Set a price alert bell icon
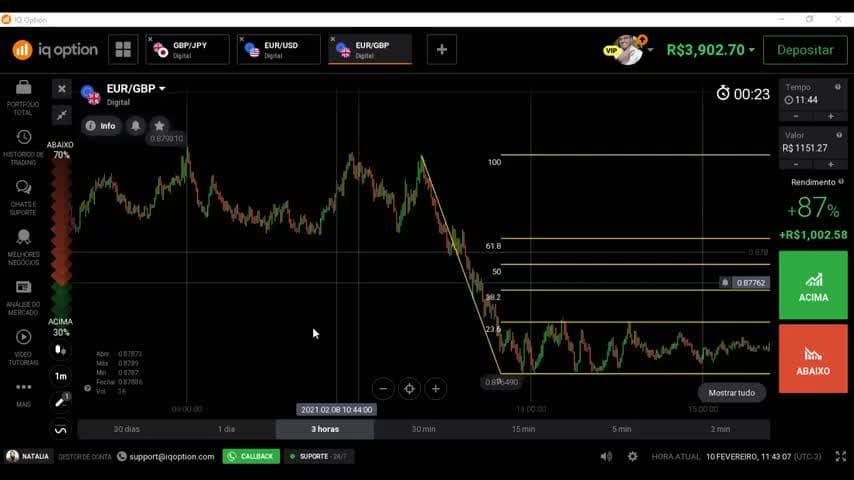 (x=136, y=126)
